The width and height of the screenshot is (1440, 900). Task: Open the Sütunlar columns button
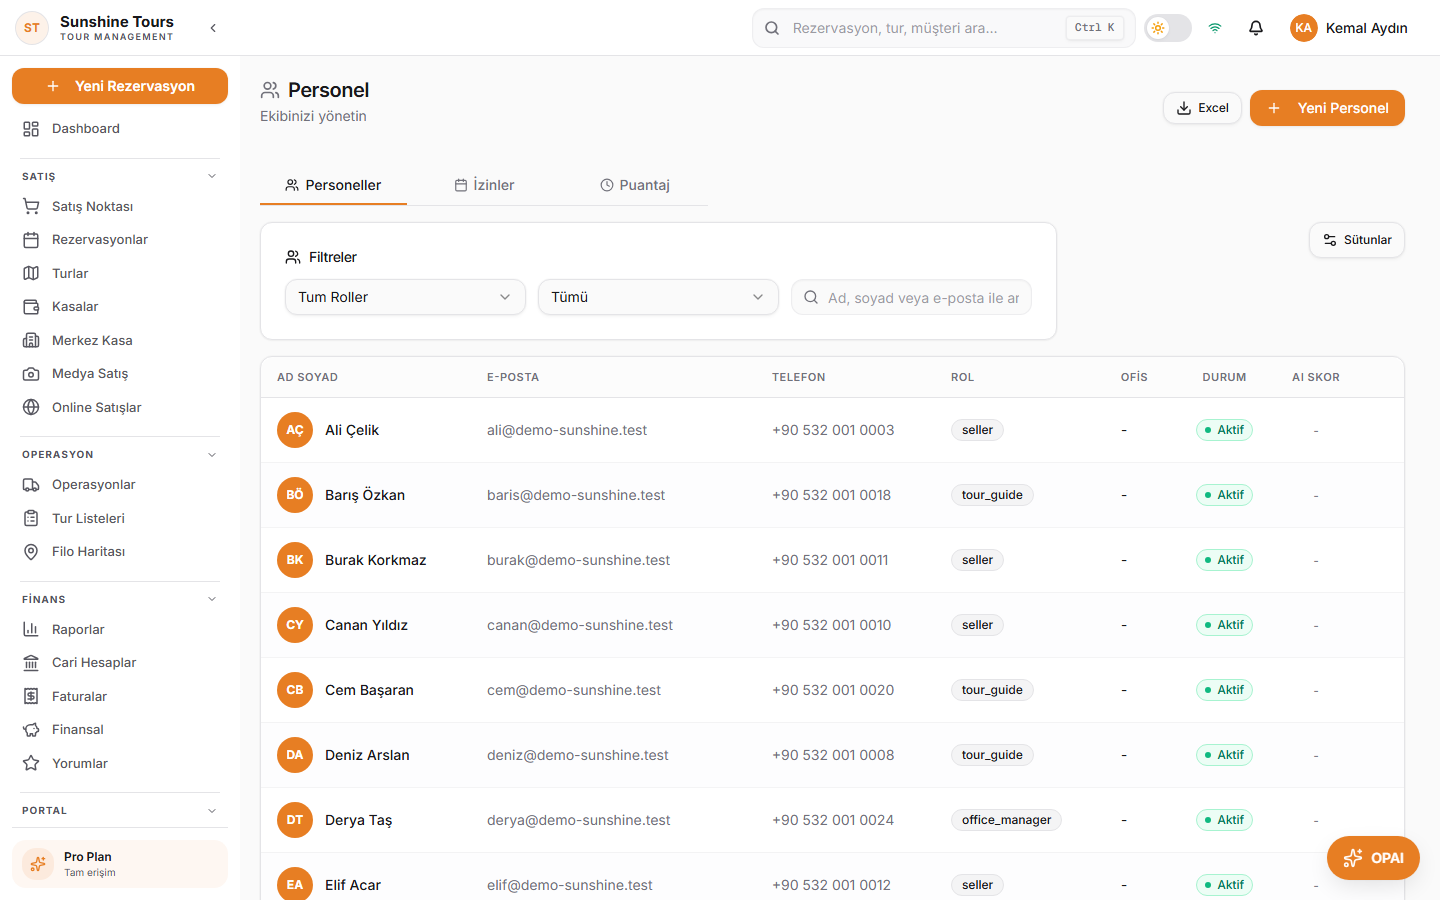(x=1357, y=240)
